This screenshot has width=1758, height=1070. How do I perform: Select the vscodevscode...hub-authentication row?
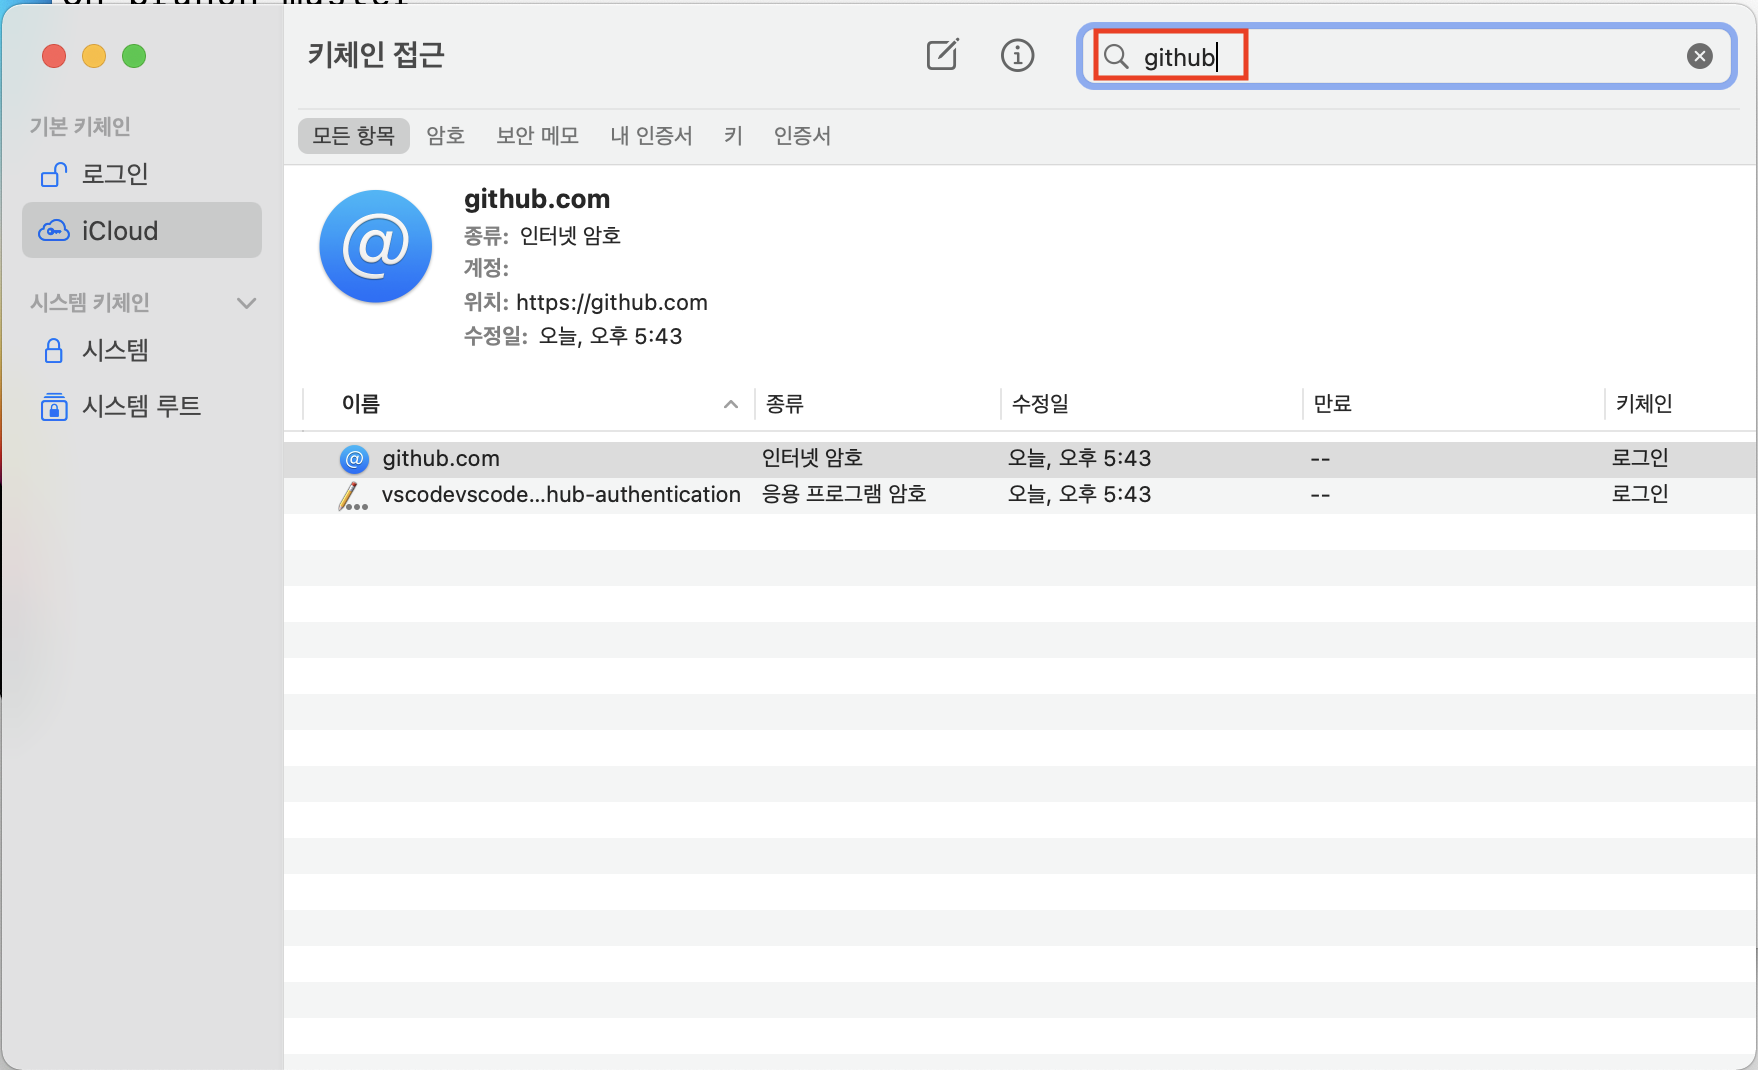coord(1020,495)
